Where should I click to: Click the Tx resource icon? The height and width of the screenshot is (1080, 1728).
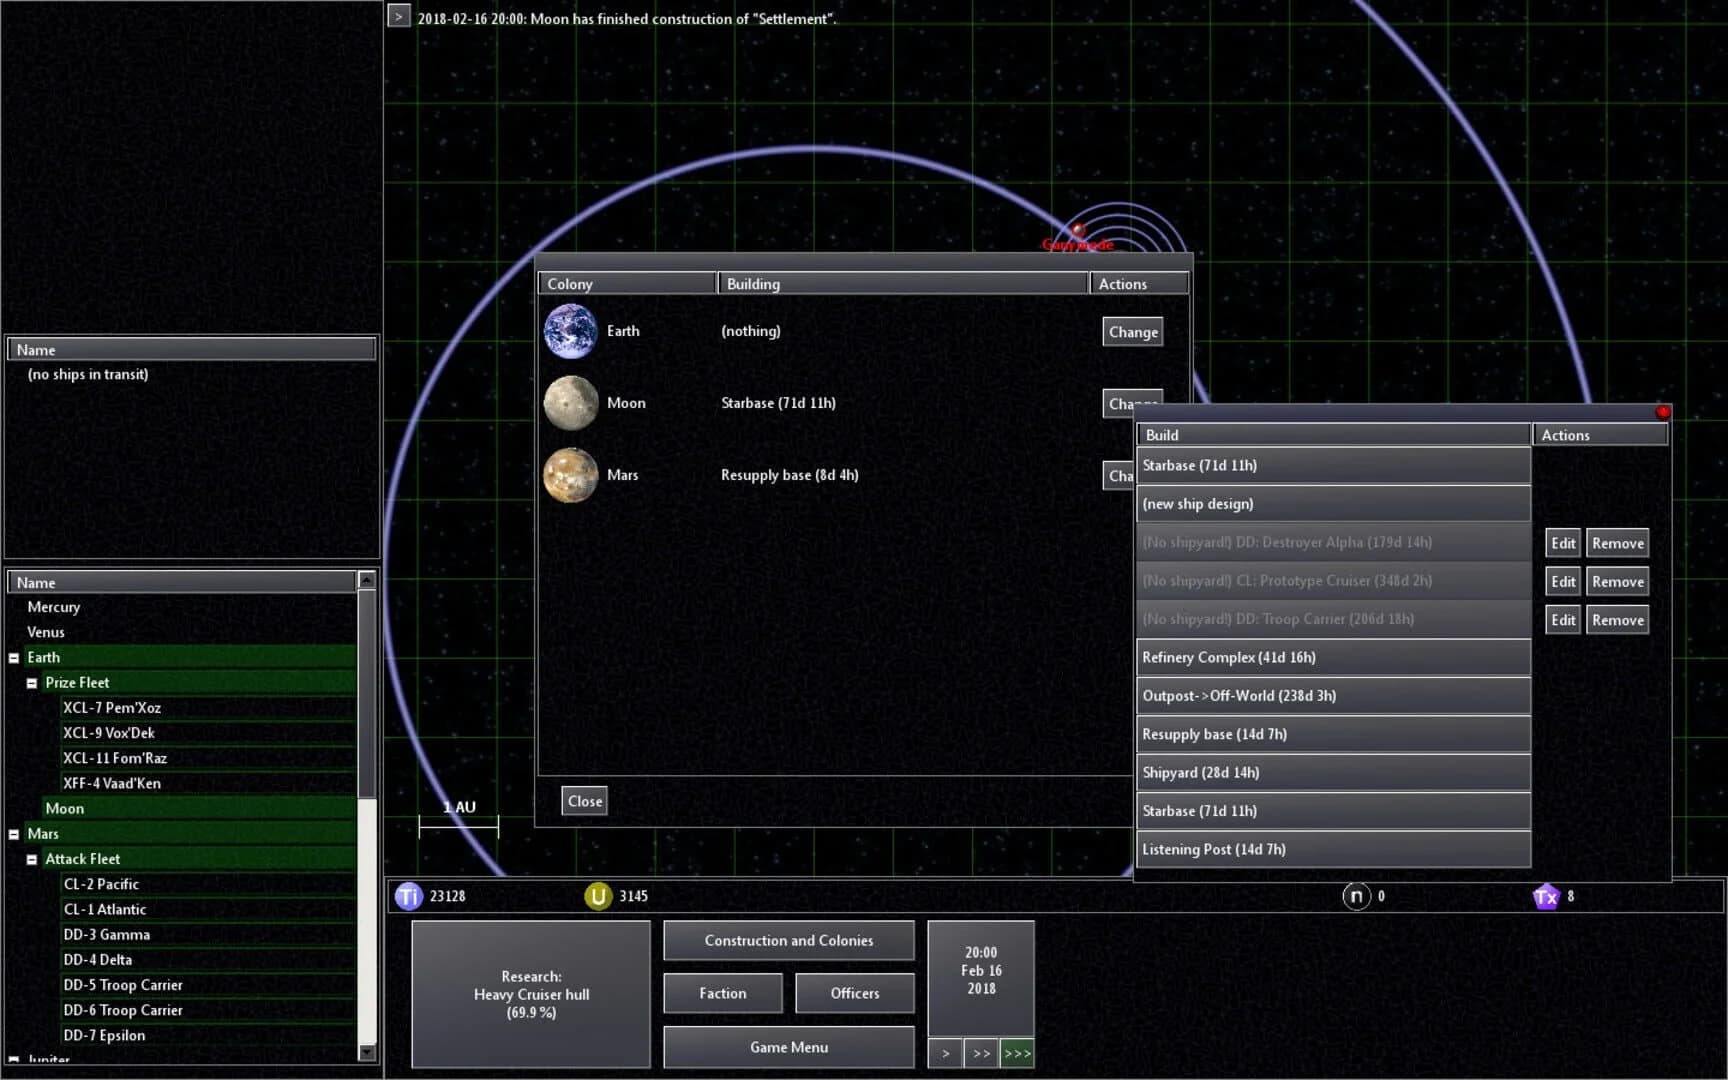pyautogui.click(x=1547, y=896)
